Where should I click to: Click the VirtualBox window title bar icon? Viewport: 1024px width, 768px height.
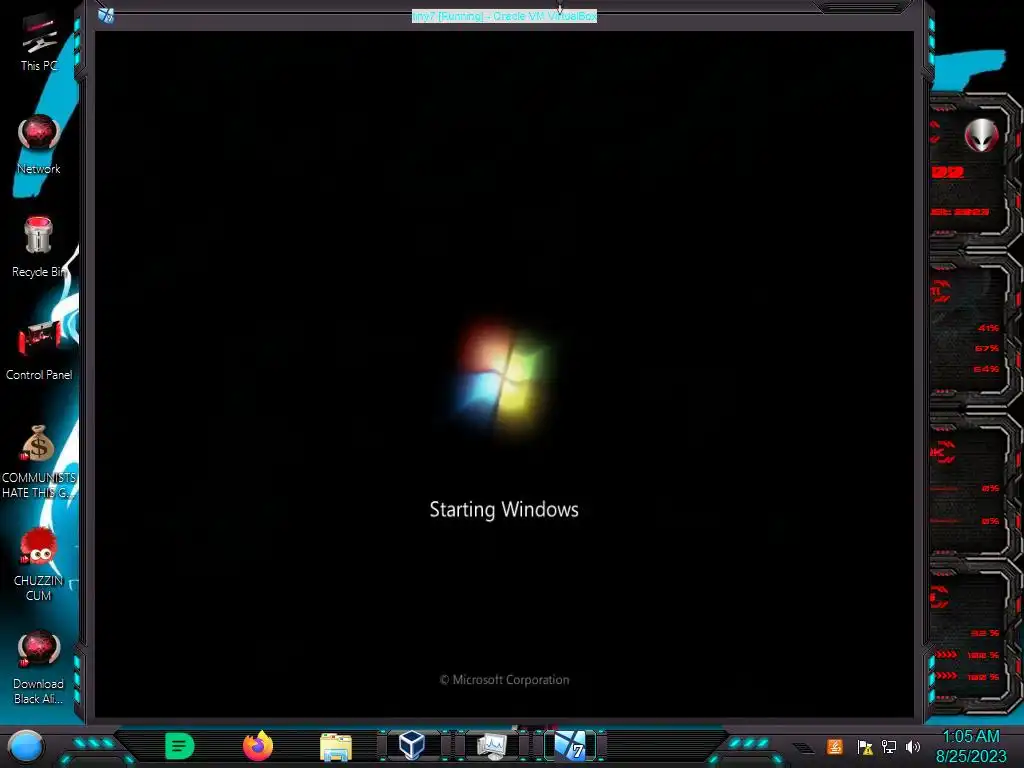[106, 15]
